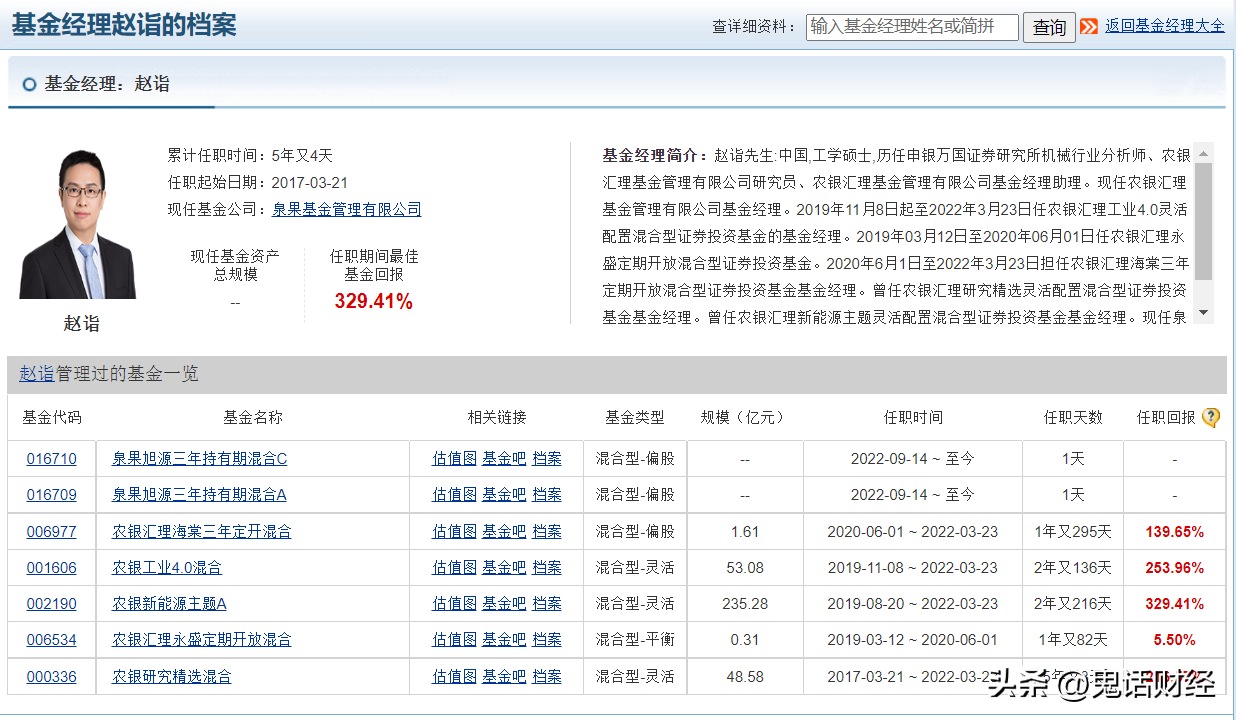Open 农银汇理永盛定期开放混合 fund link
1236x720 pixels.
pyautogui.click(x=202, y=640)
